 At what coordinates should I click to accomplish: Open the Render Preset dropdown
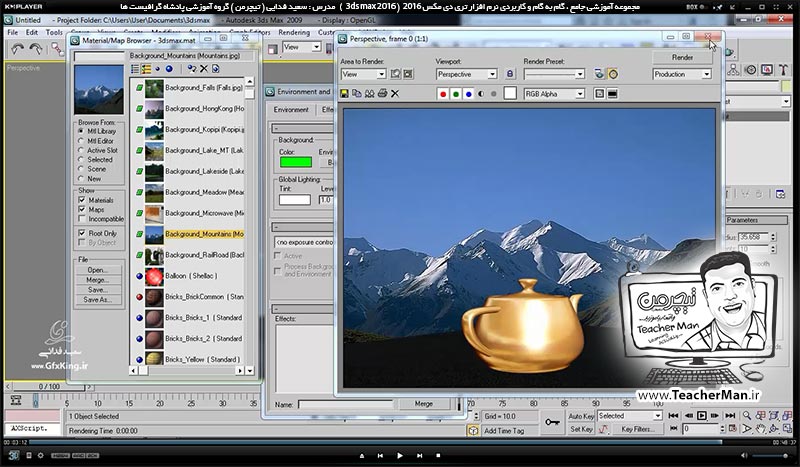(x=554, y=74)
